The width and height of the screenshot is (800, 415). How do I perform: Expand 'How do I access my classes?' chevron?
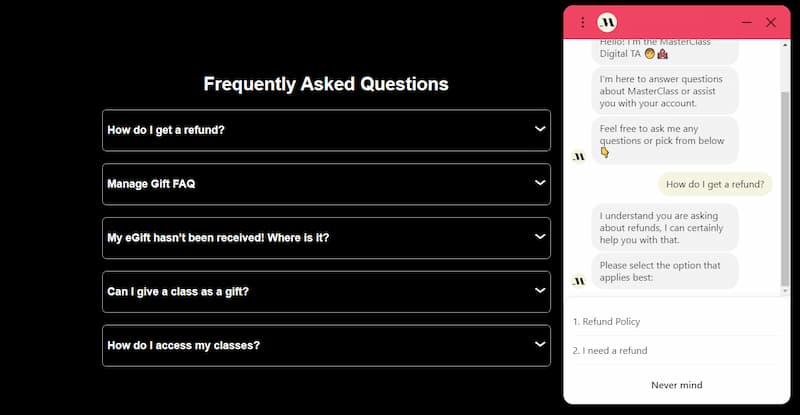coord(540,345)
